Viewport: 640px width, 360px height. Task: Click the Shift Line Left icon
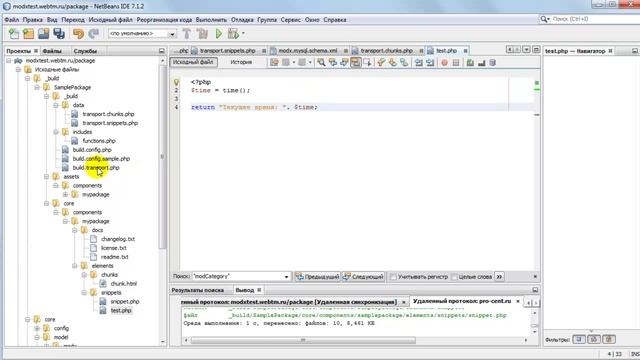(x=418, y=62)
